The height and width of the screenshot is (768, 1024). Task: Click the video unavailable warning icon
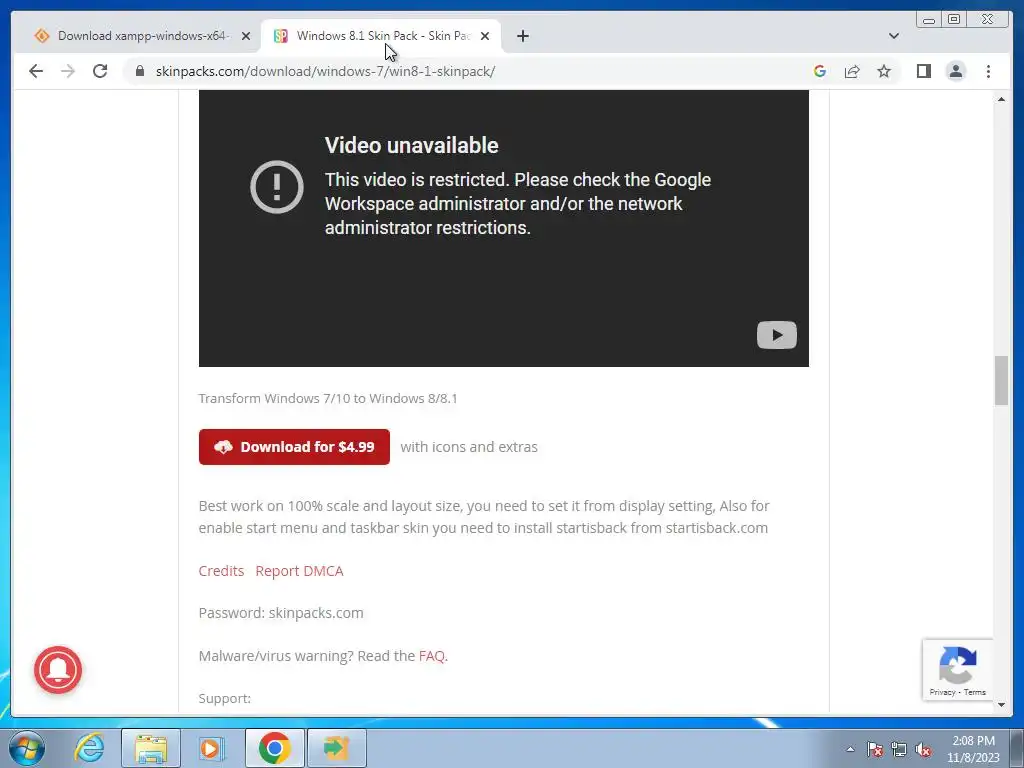[x=277, y=187]
